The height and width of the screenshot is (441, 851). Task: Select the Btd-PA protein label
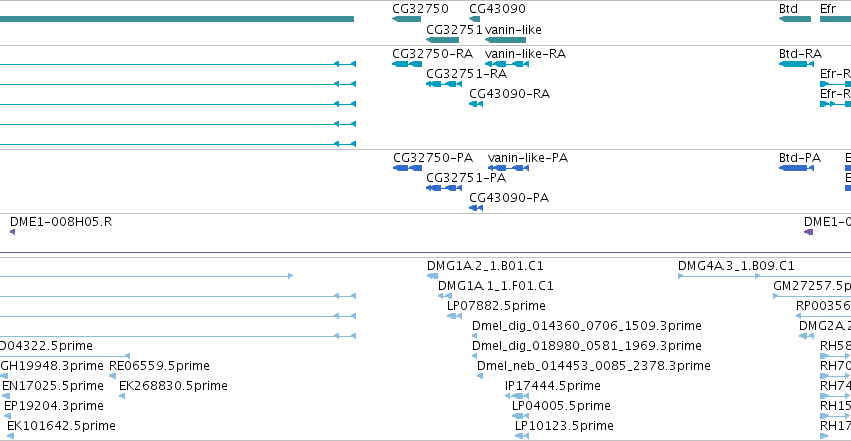[799, 158]
